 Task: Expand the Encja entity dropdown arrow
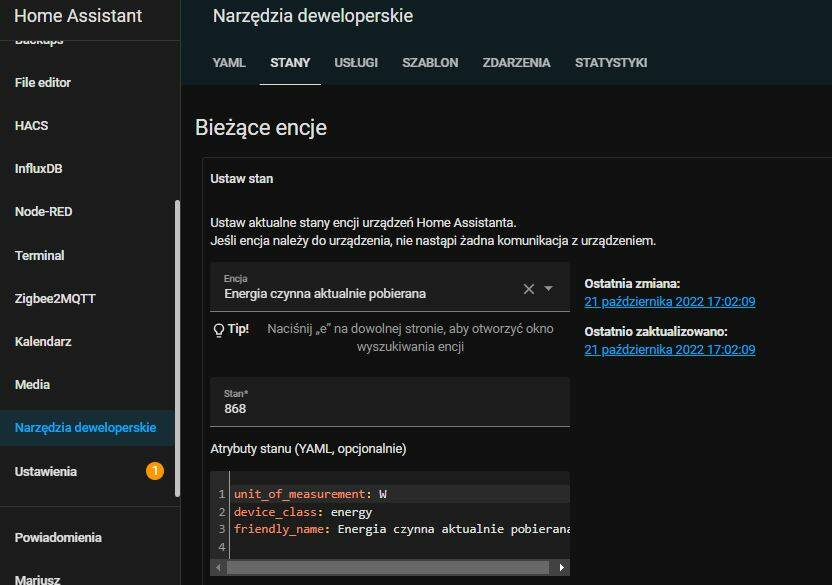549,288
